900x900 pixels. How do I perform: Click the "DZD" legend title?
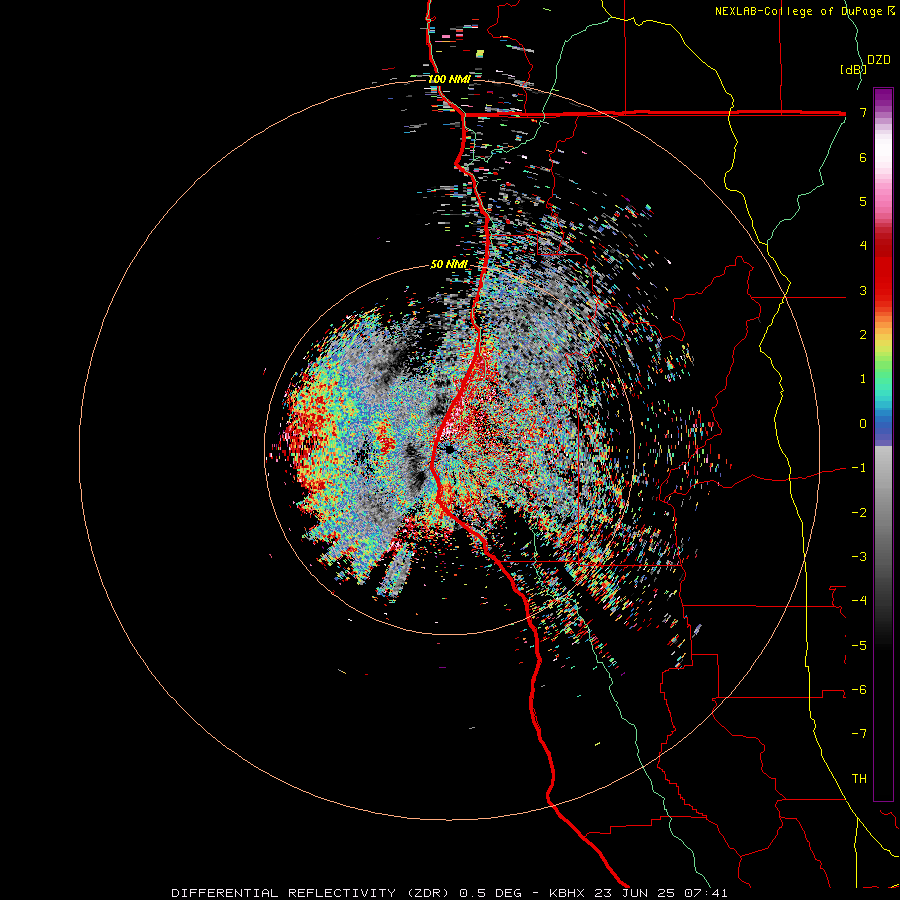[879, 60]
